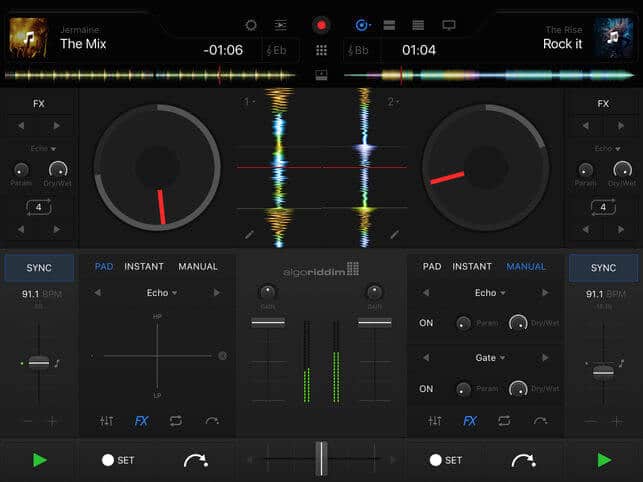Switch to the INSTANT tab on left deck
The width and height of the screenshot is (643, 482).
click(x=144, y=267)
